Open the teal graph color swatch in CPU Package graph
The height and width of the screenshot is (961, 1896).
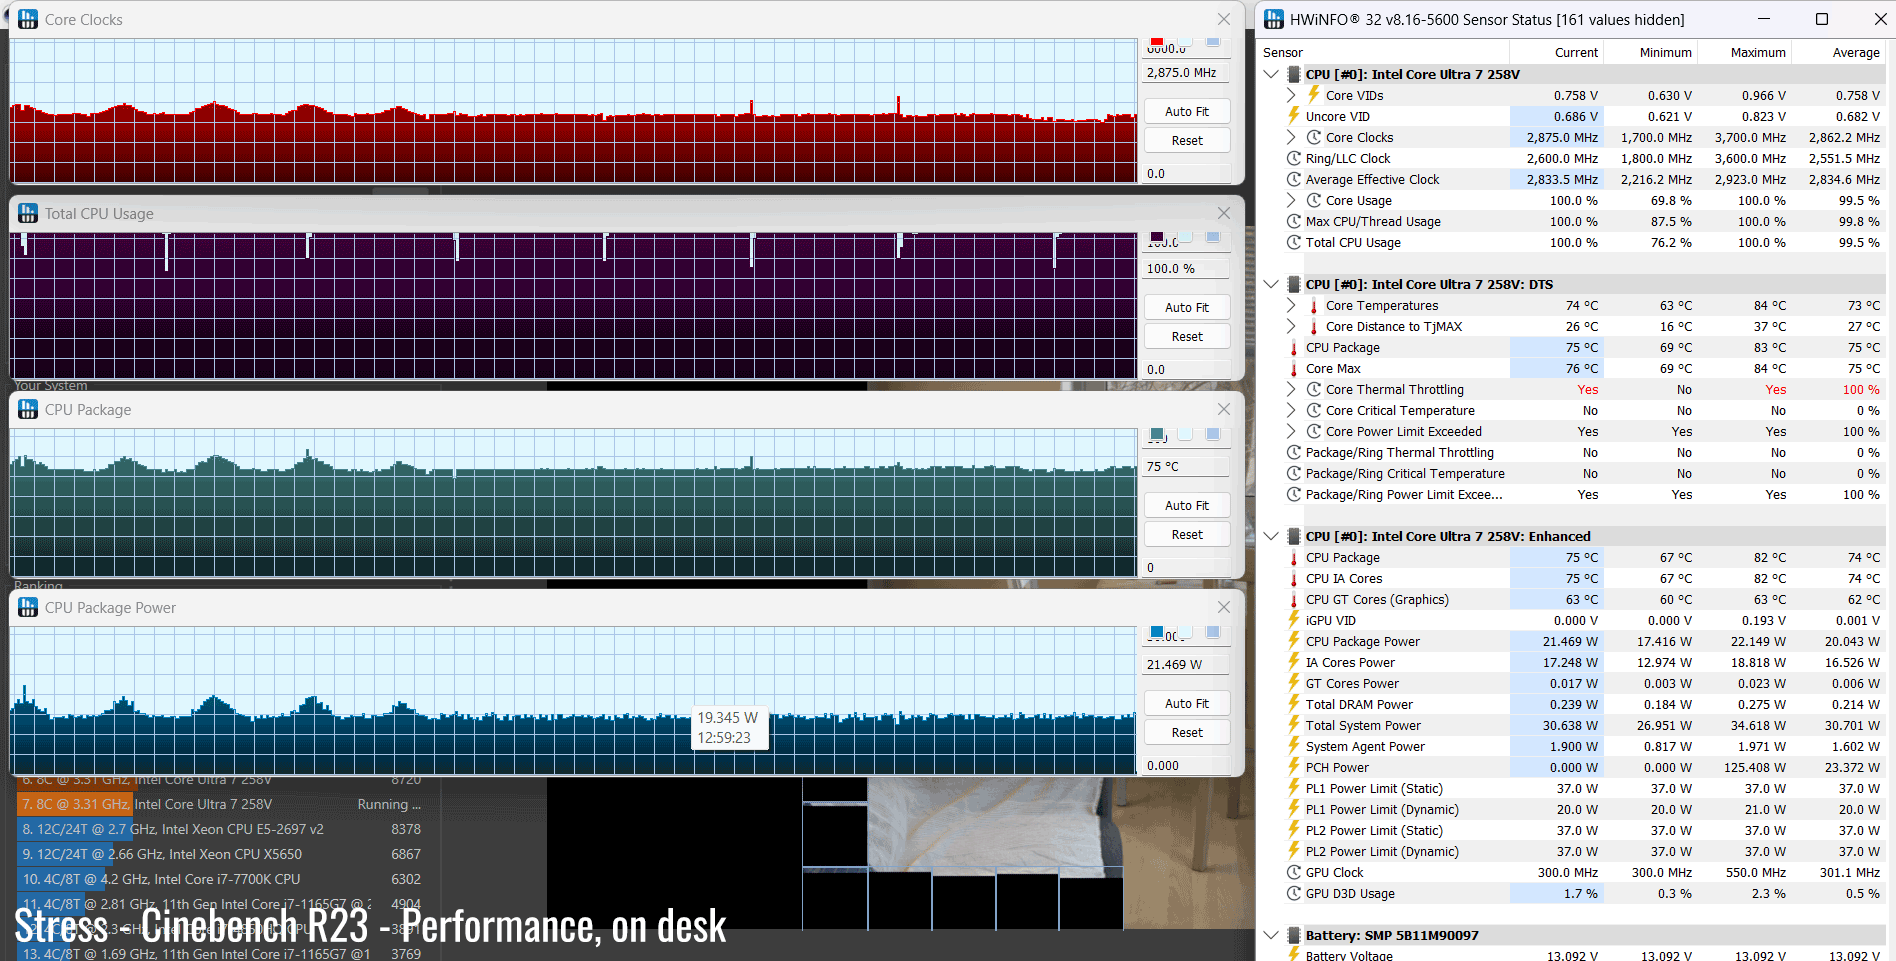click(x=1157, y=434)
